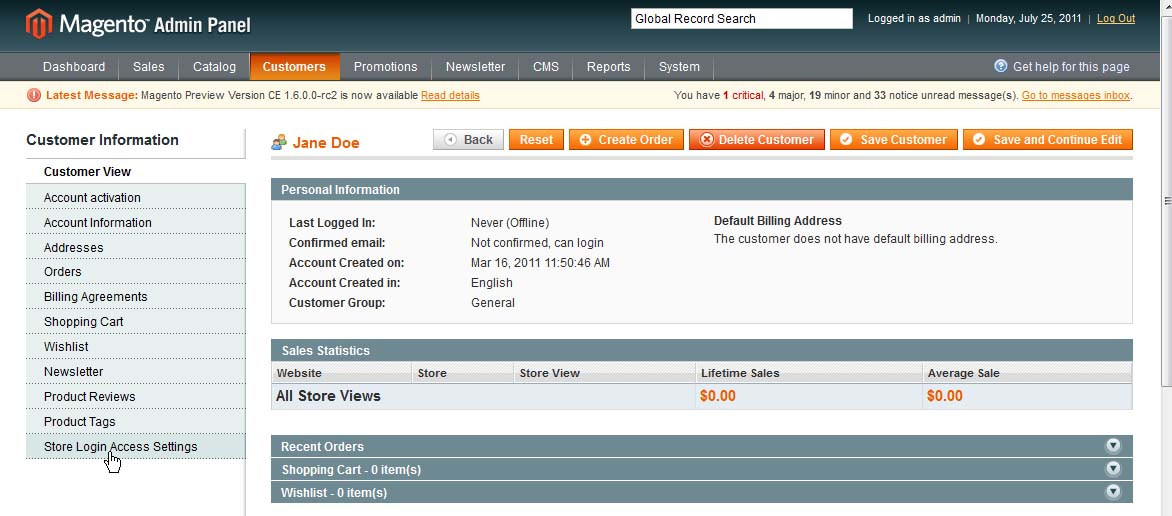Click the 'Never (Offline)' value
1172x516 pixels.
coord(510,223)
